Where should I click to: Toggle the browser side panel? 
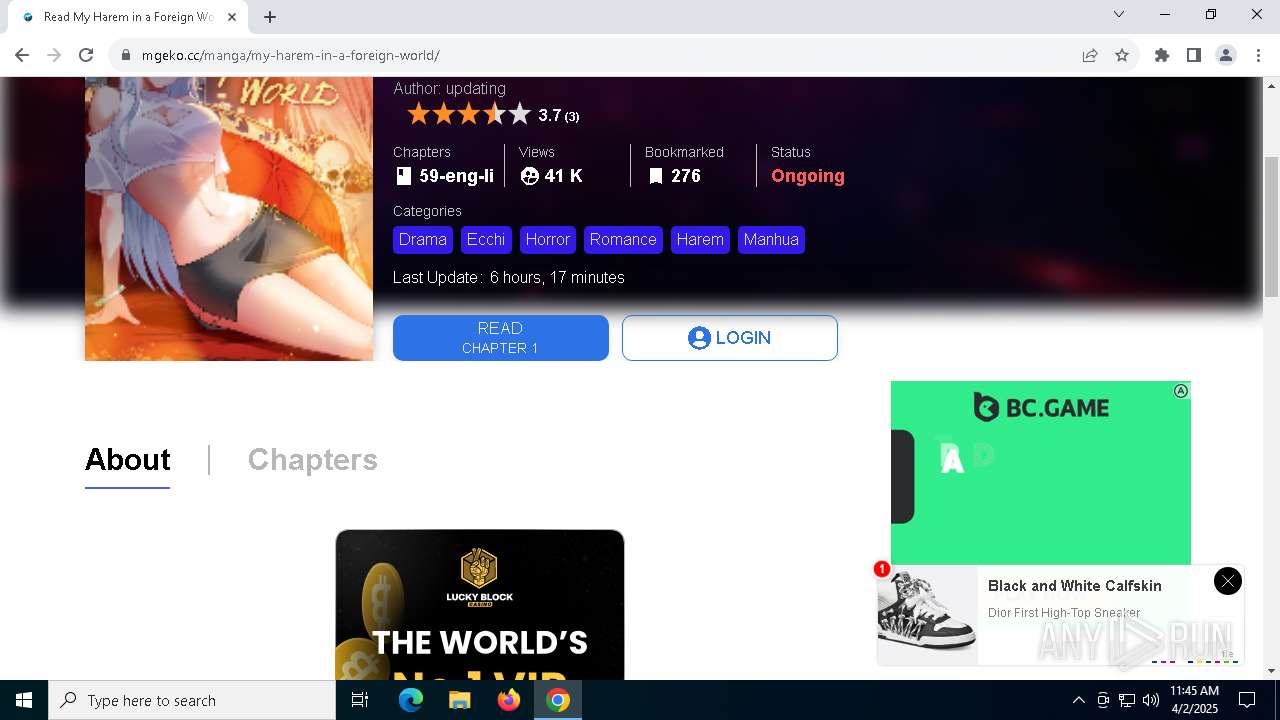tap(1194, 55)
